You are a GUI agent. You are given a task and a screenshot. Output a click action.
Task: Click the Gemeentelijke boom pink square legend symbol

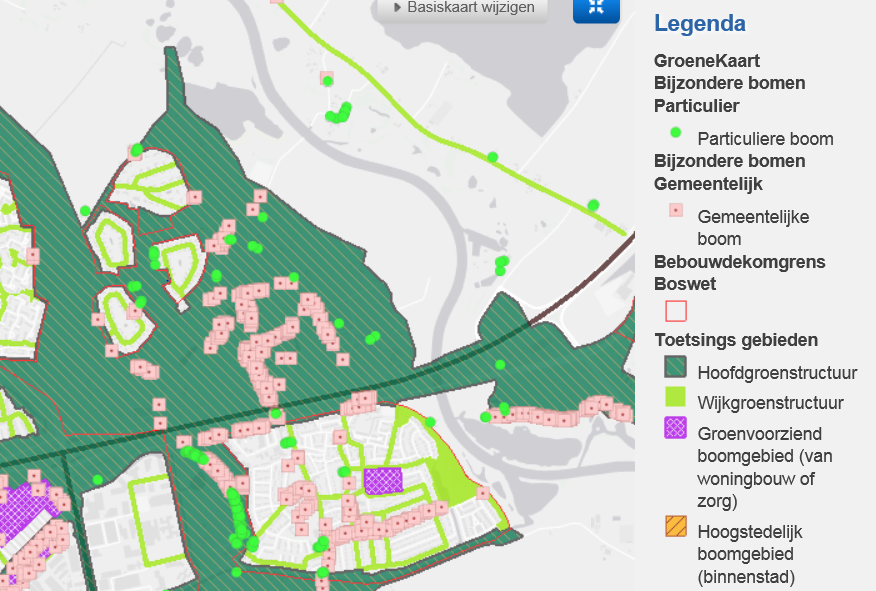coord(676,211)
